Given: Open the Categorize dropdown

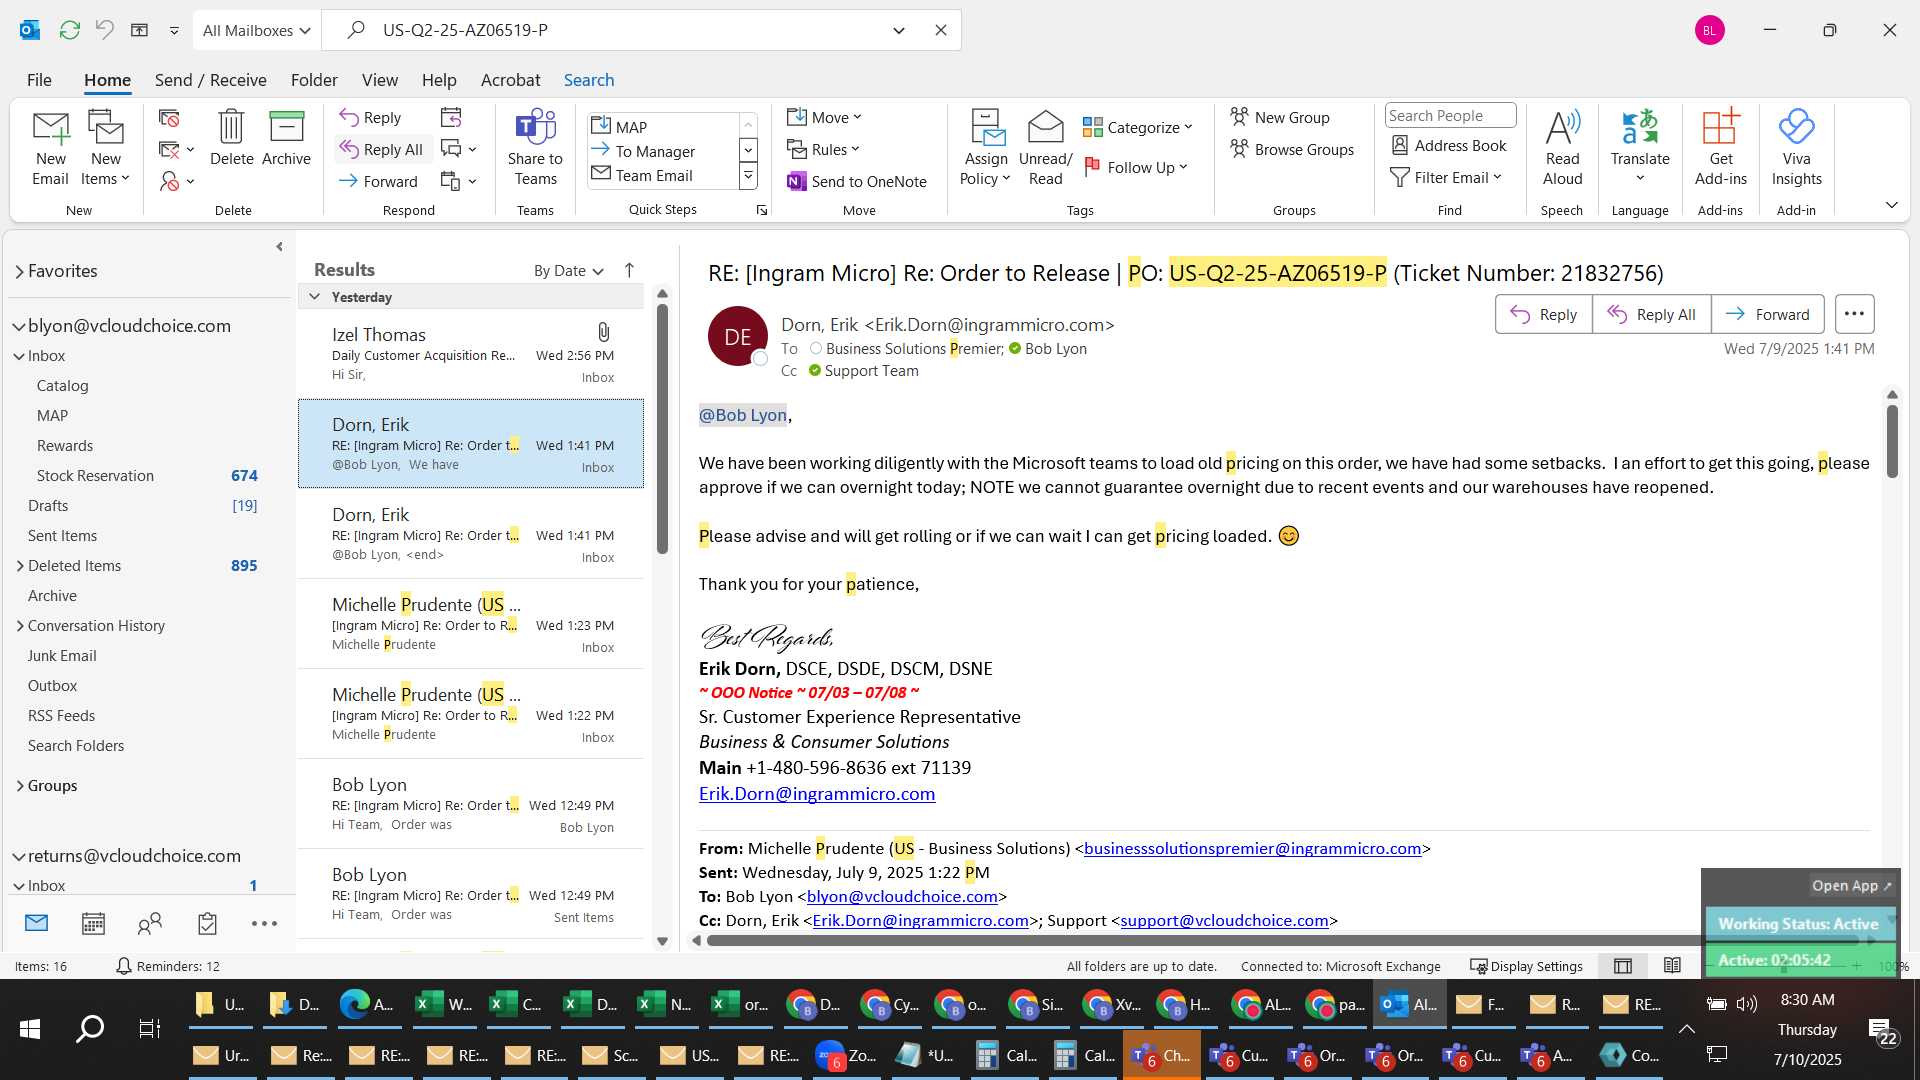Looking at the screenshot, I should tap(1138, 127).
